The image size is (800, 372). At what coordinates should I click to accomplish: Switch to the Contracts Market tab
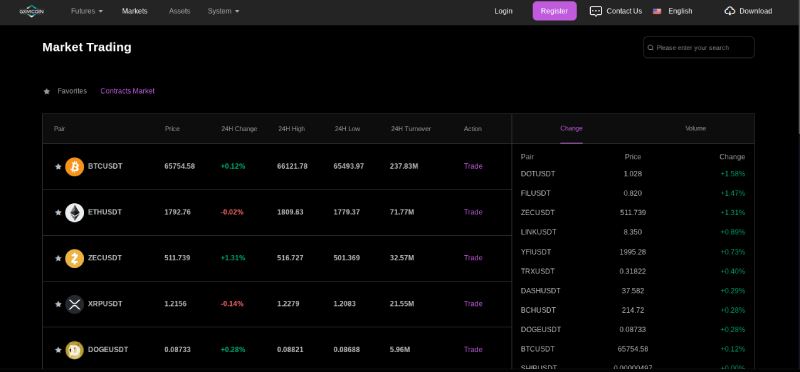click(128, 91)
